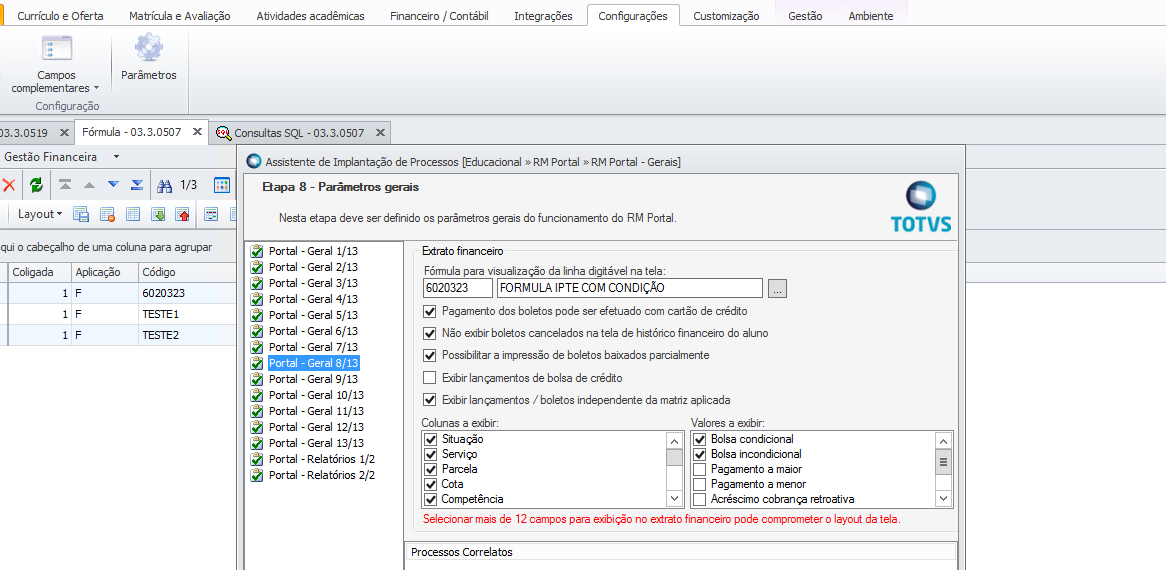Click formula code field 6020323
The height and width of the screenshot is (570, 1166).
click(x=458, y=288)
